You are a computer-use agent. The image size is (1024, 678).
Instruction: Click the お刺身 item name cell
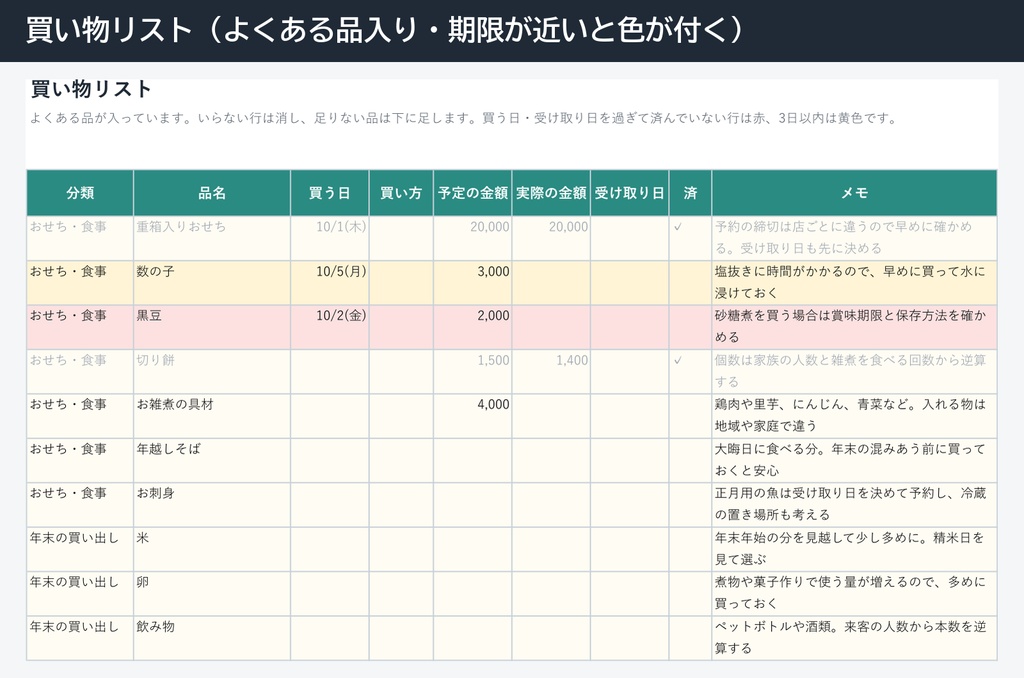tap(212, 505)
